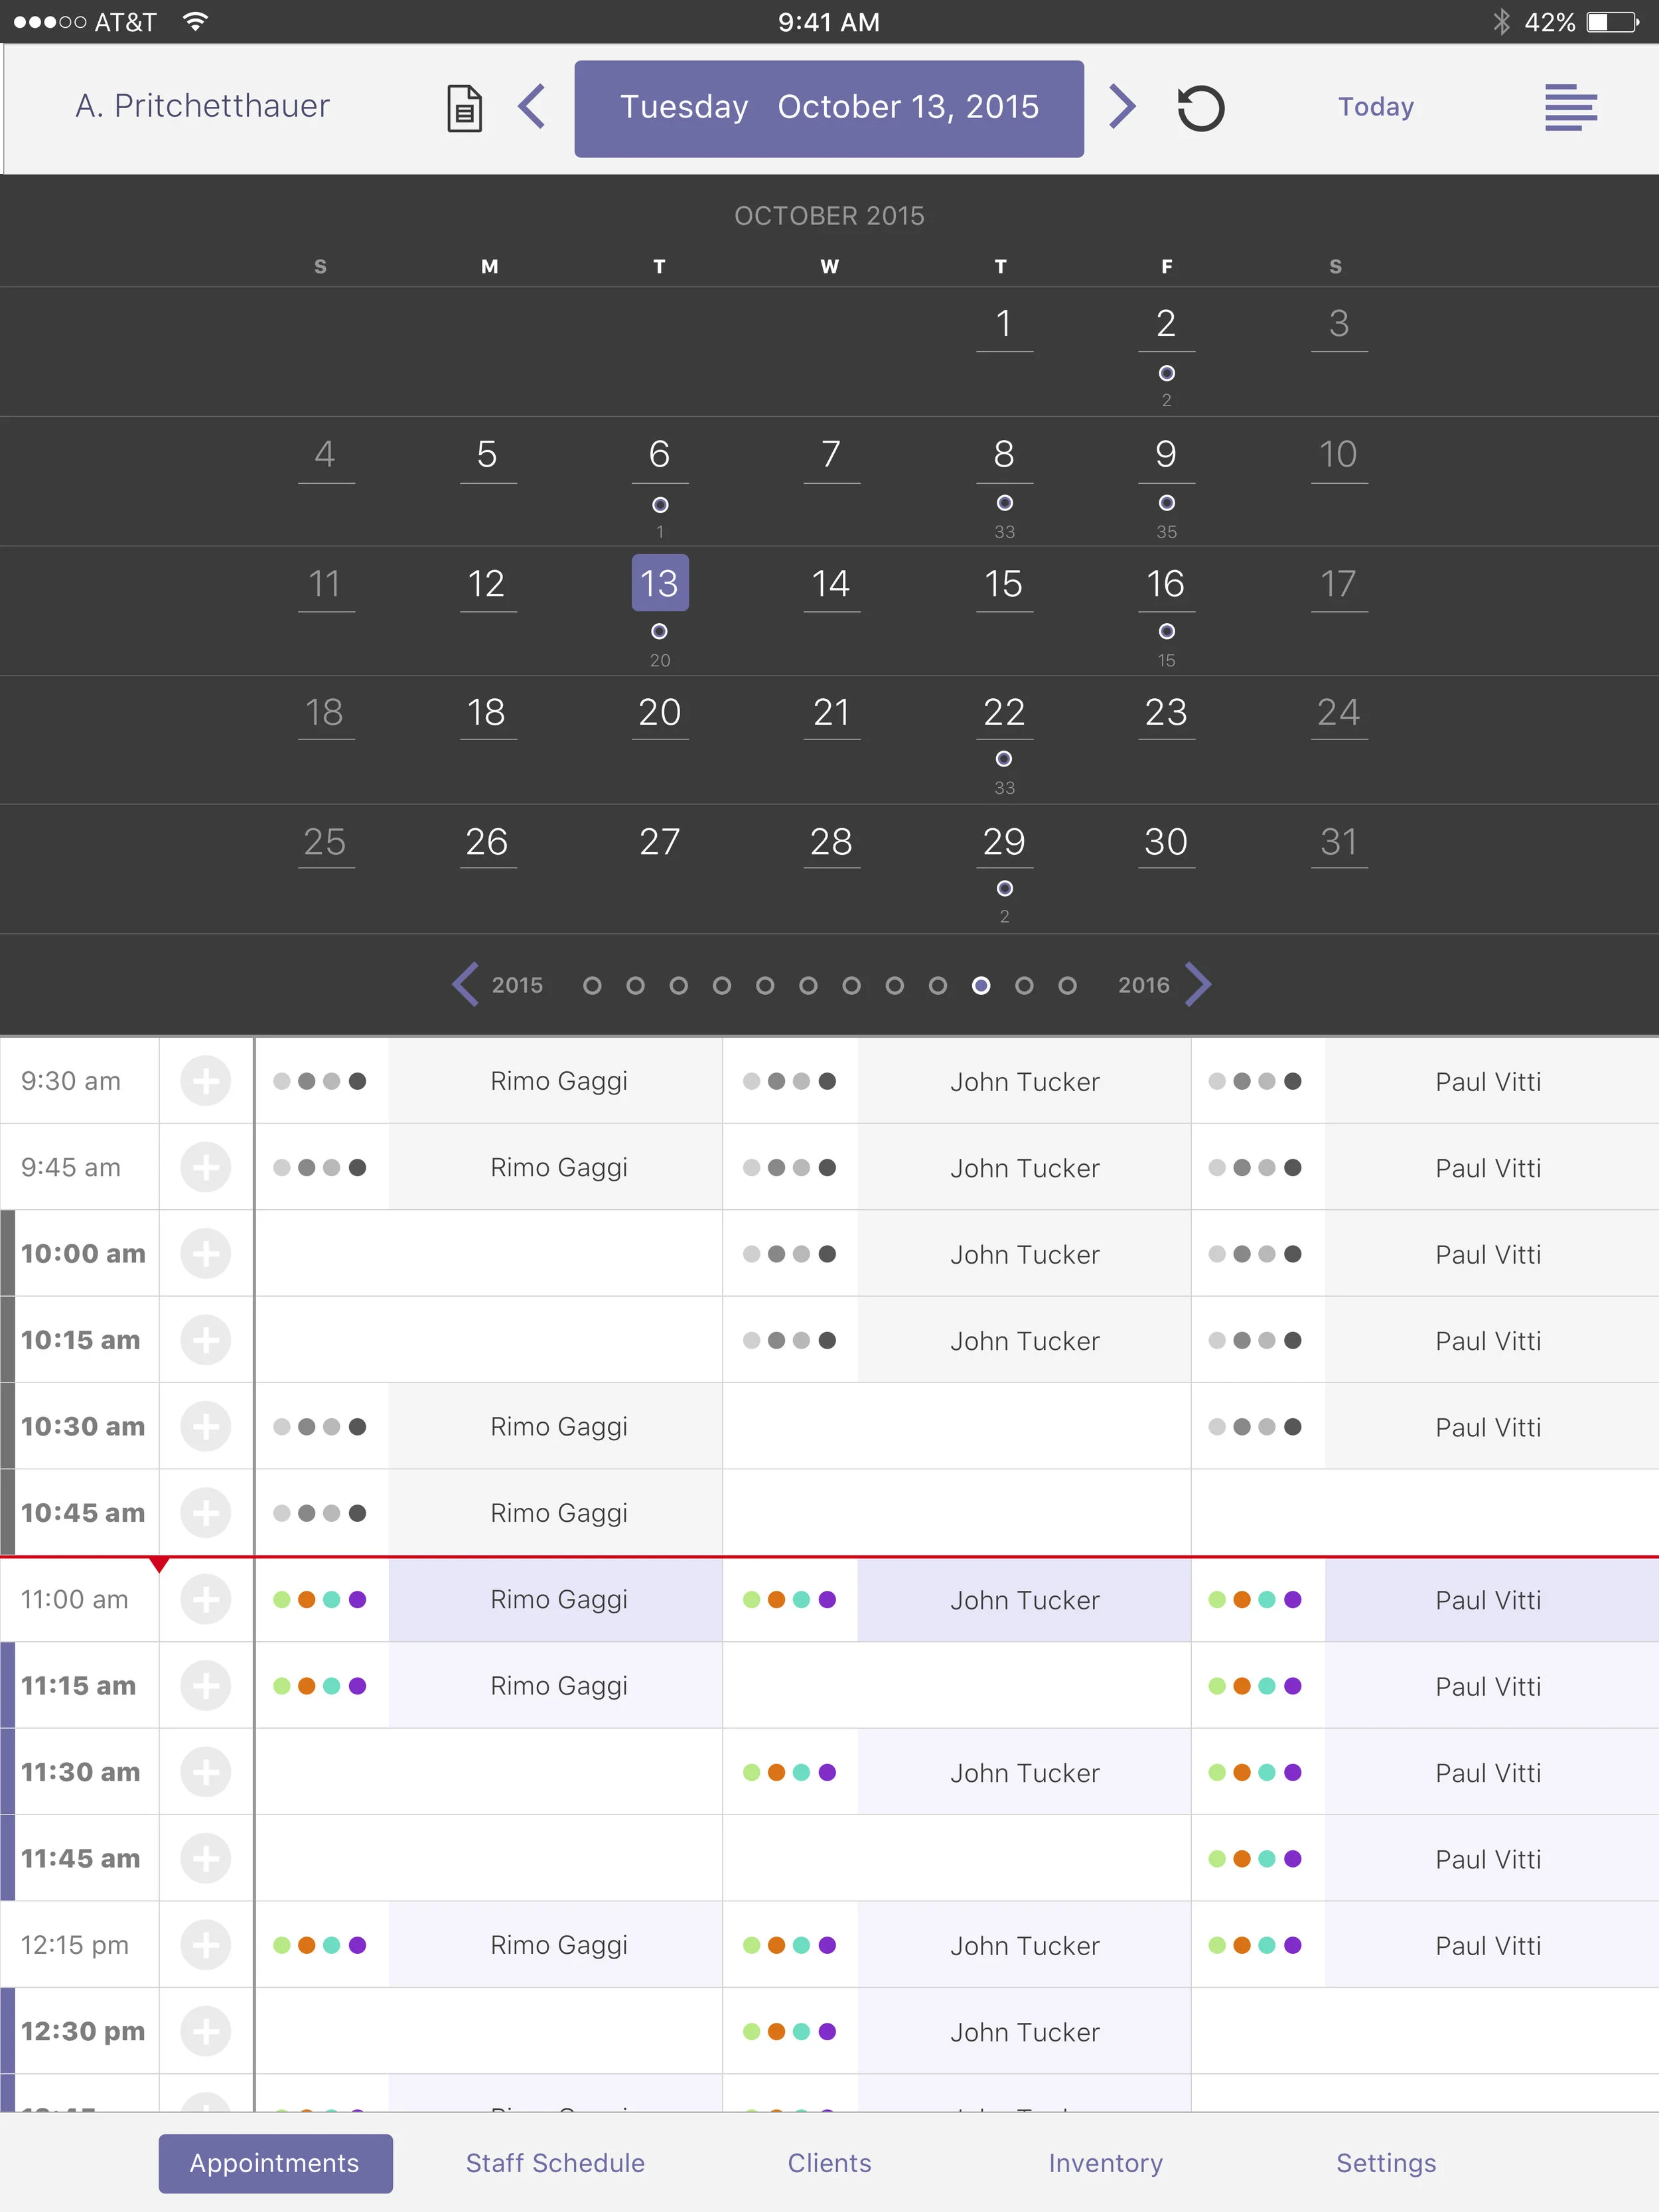Select the second-to-last month page dot

point(1024,986)
